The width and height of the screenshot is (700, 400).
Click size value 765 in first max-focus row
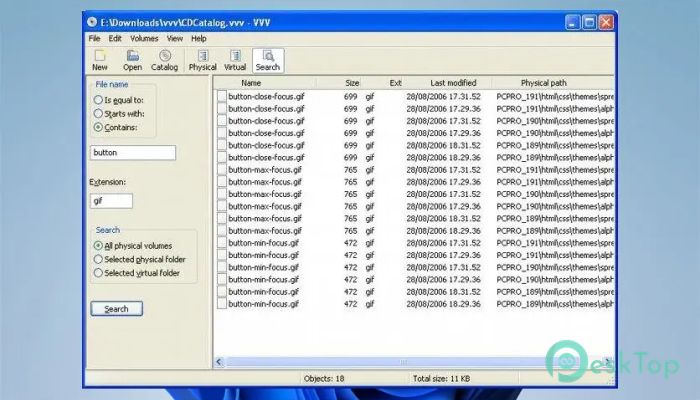coord(350,170)
